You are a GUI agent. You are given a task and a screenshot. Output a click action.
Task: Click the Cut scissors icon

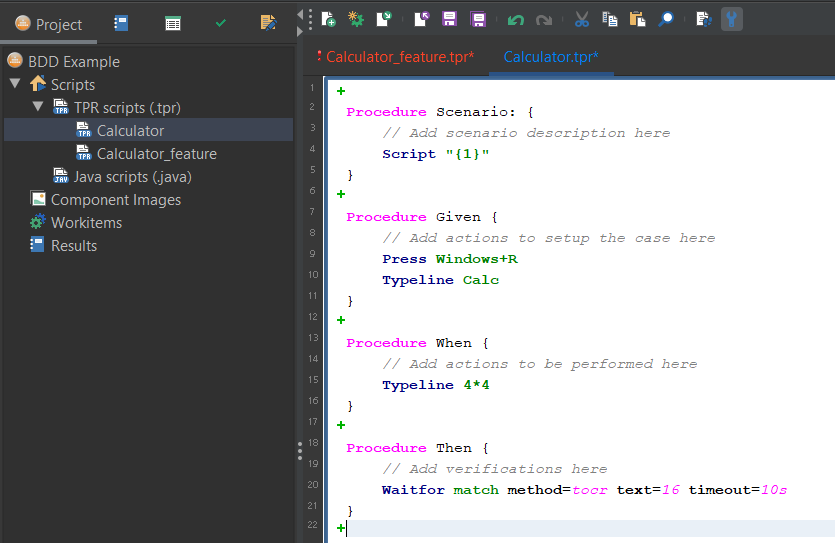point(581,19)
